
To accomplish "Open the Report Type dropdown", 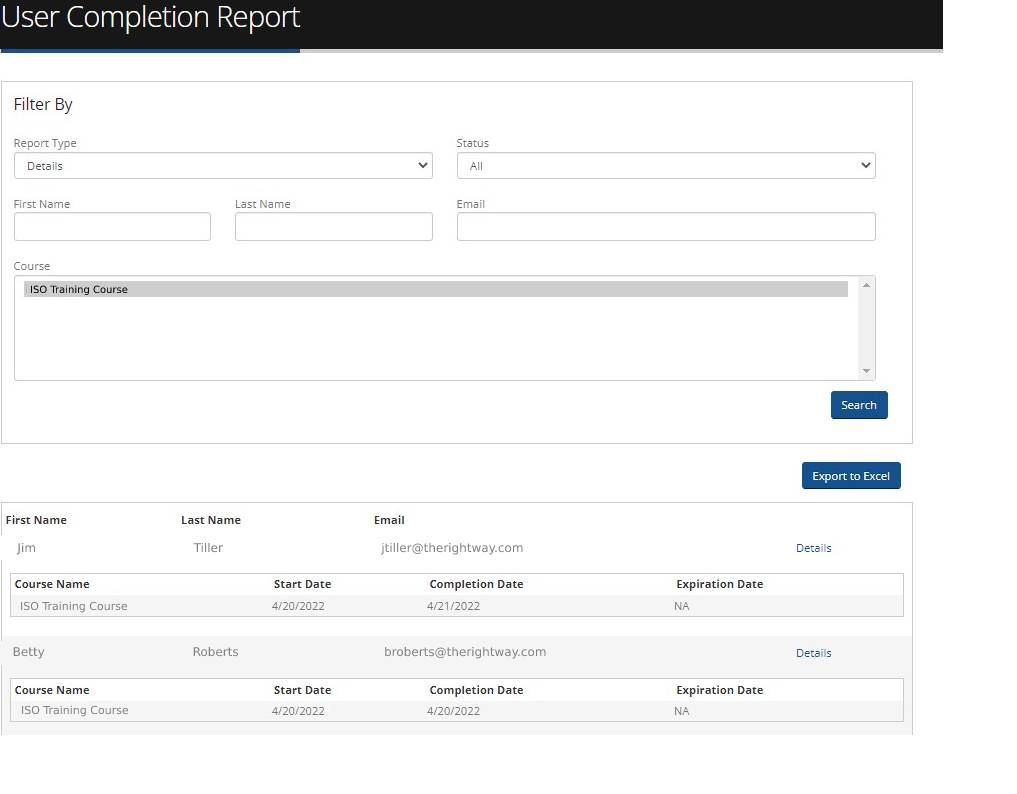I will tap(222, 166).
